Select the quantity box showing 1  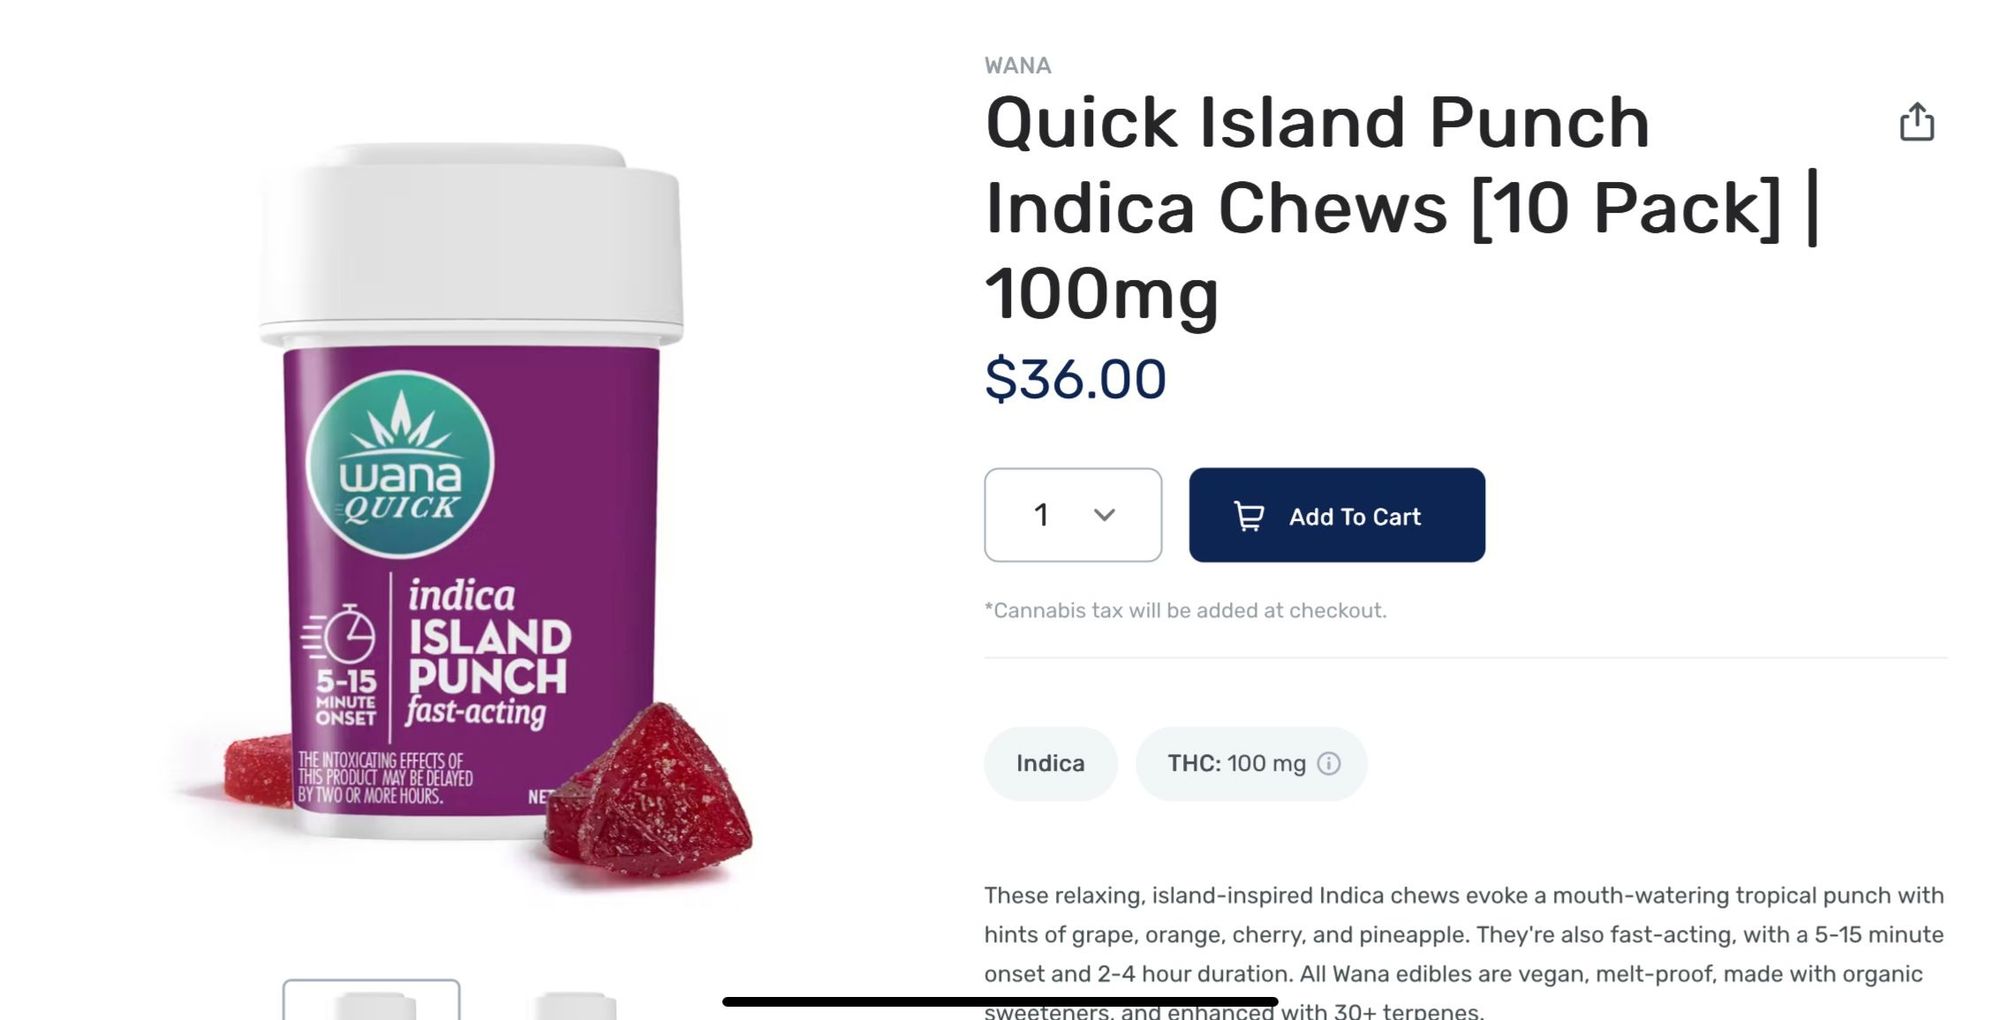pyautogui.click(x=1073, y=515)
